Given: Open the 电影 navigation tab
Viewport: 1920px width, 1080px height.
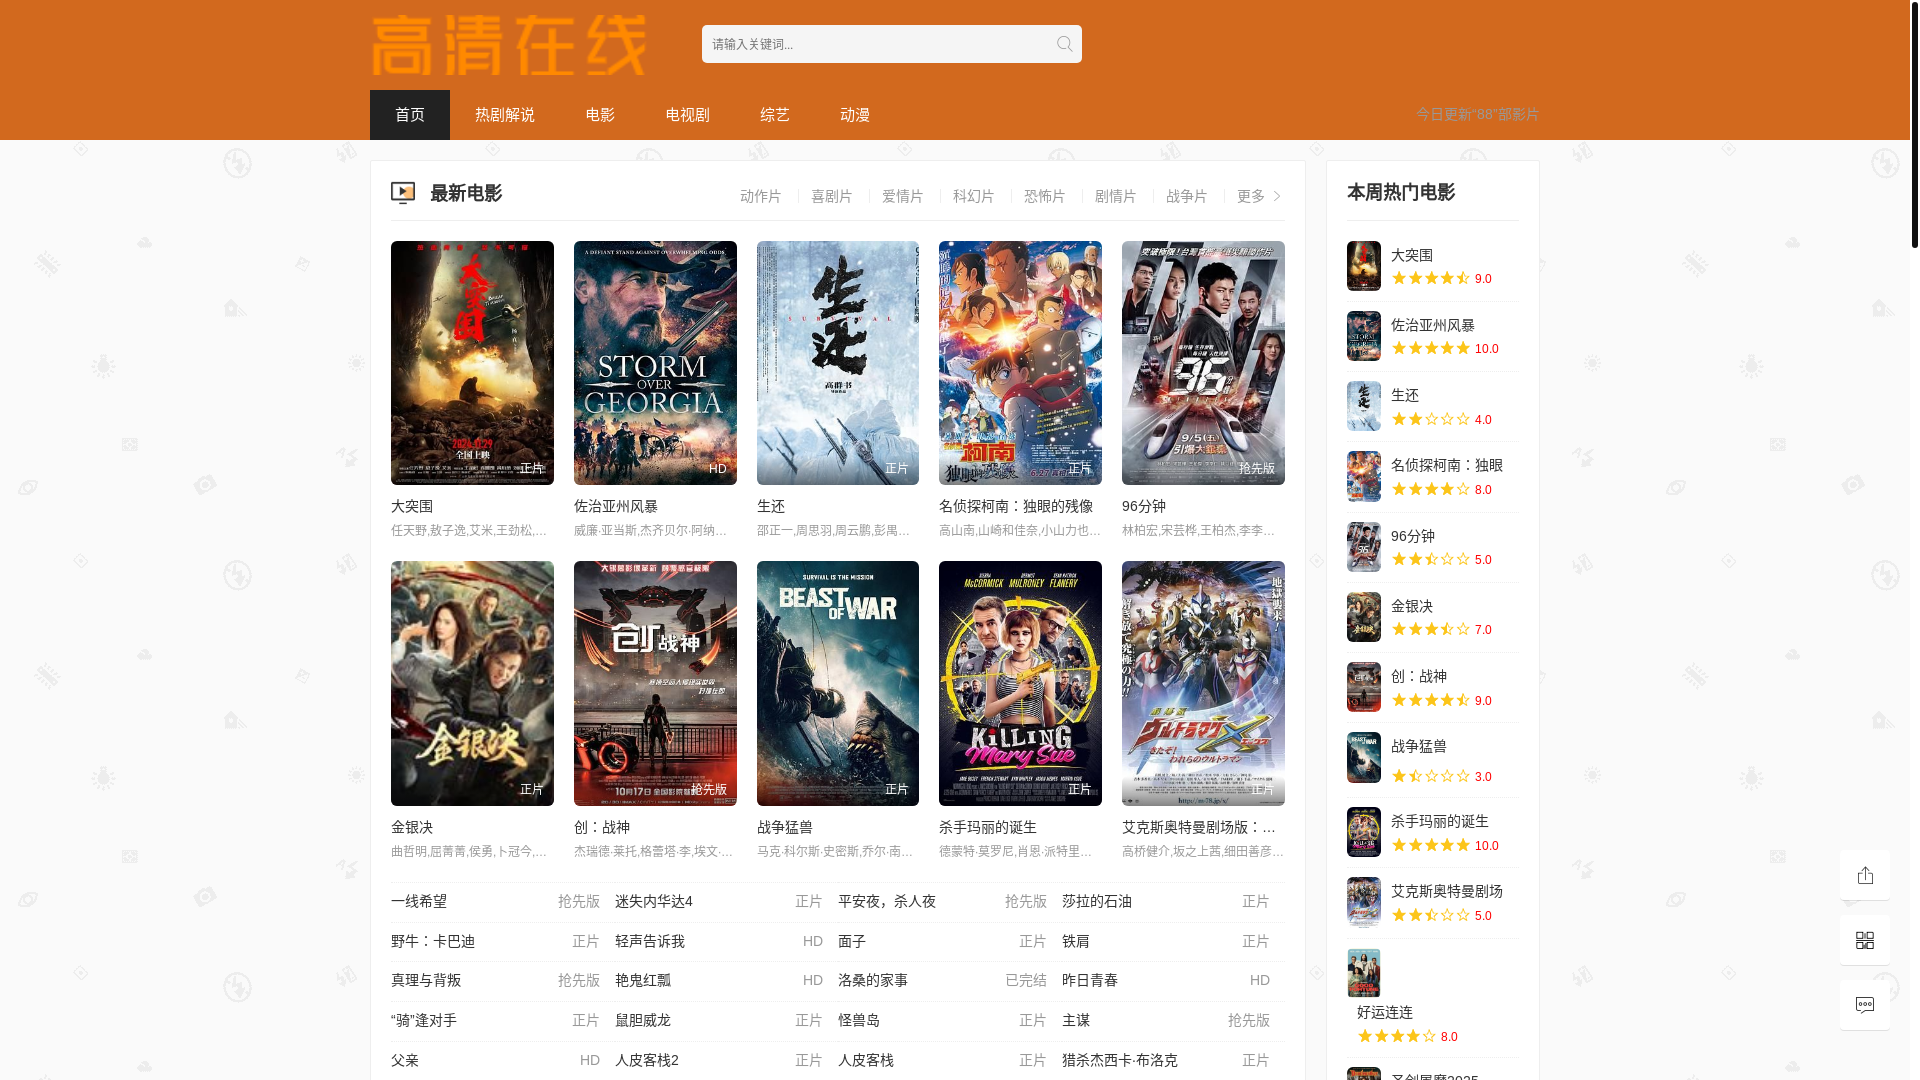Looking at the screenshot, I should (600, 115).
